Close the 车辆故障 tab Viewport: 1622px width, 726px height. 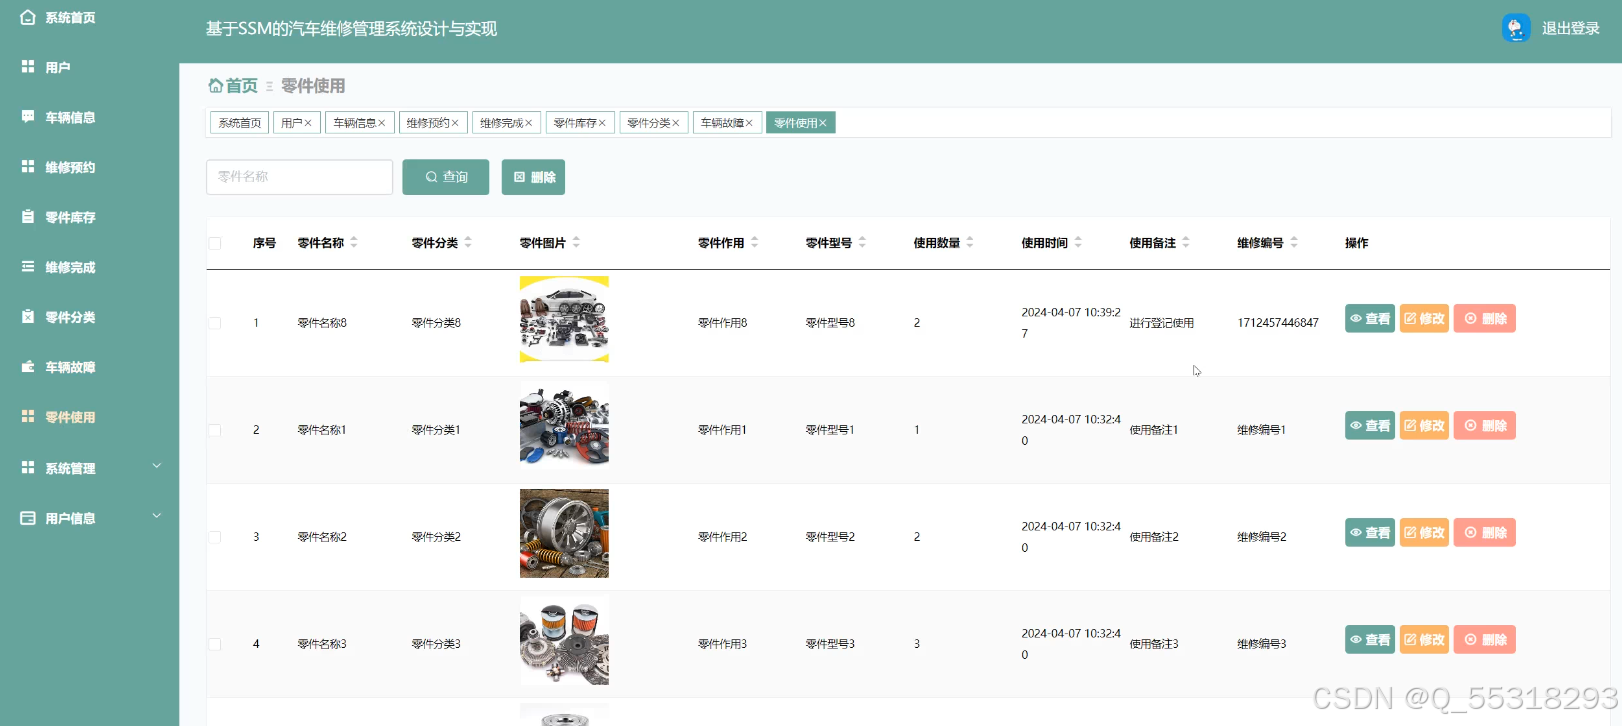pos(749,123)
